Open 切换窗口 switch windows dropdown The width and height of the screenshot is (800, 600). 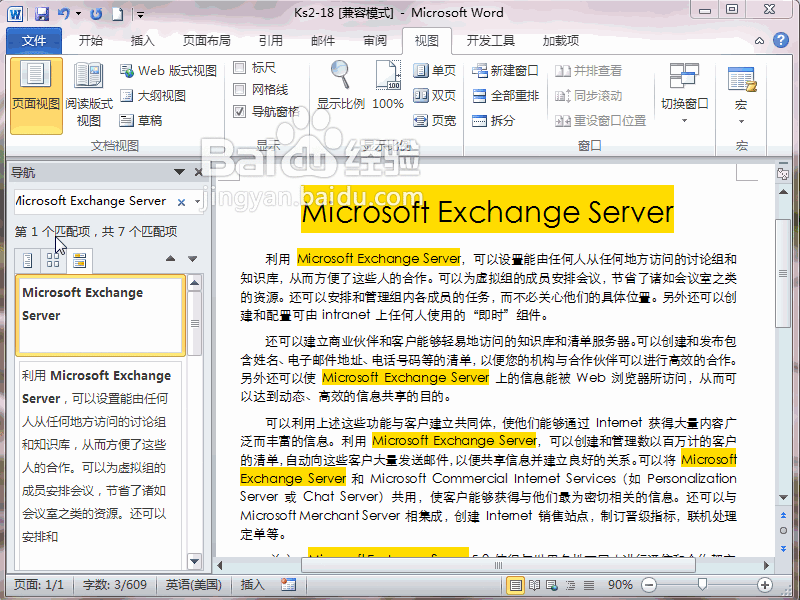point(685,93)
